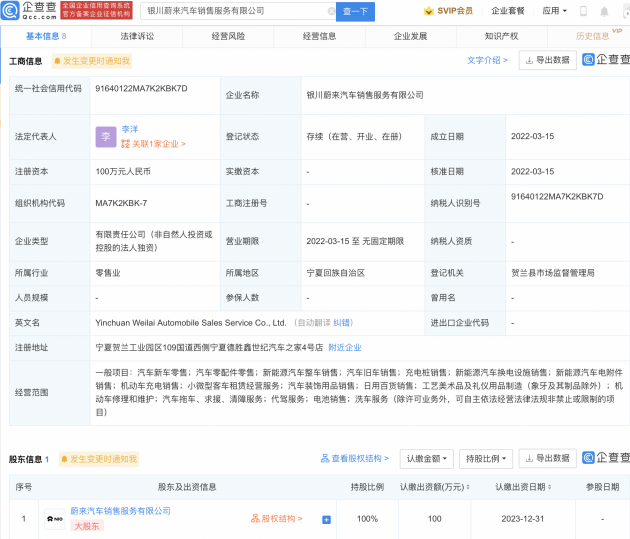Select the 零售业 industry cell
The width and height of the screenshot is (630, 539).
[108, 273]
